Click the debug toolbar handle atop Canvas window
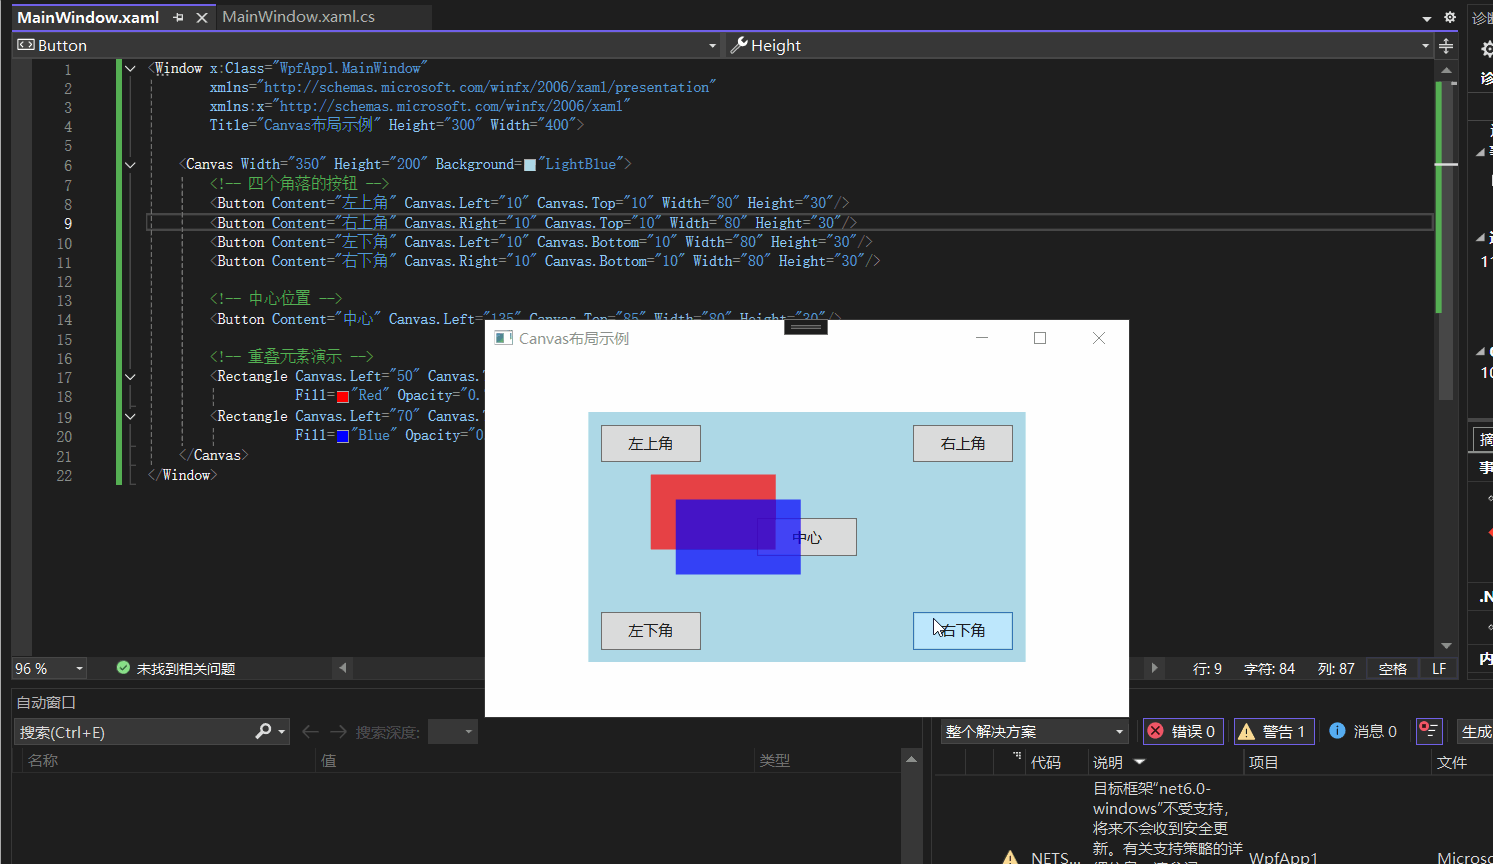 pos(805,326)
